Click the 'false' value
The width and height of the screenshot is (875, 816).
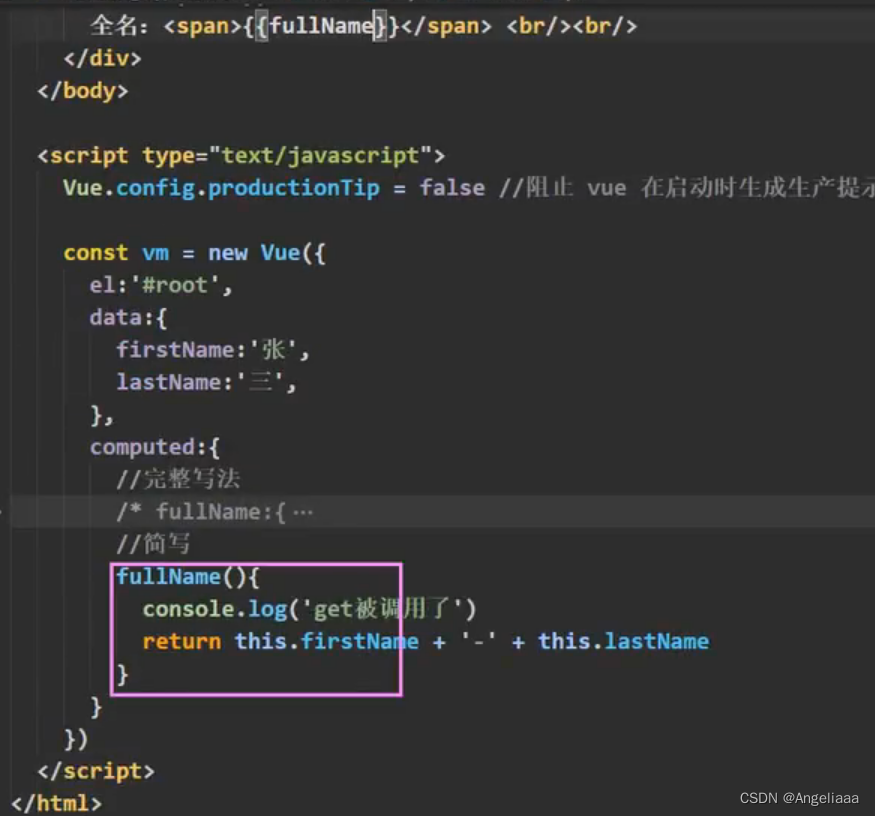point(452,188)
